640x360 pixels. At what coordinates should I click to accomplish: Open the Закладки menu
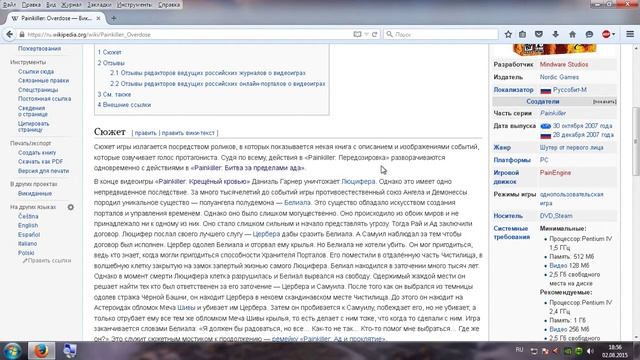(x=99, y=5)
